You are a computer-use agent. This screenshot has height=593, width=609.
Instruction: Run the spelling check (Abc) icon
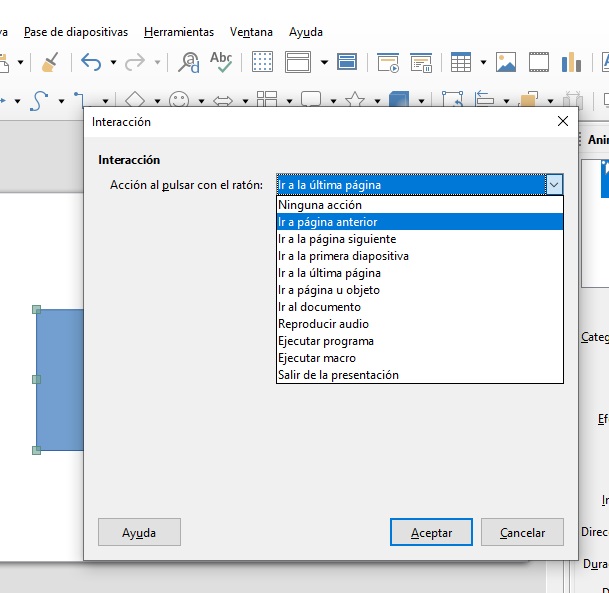point(221,62)
